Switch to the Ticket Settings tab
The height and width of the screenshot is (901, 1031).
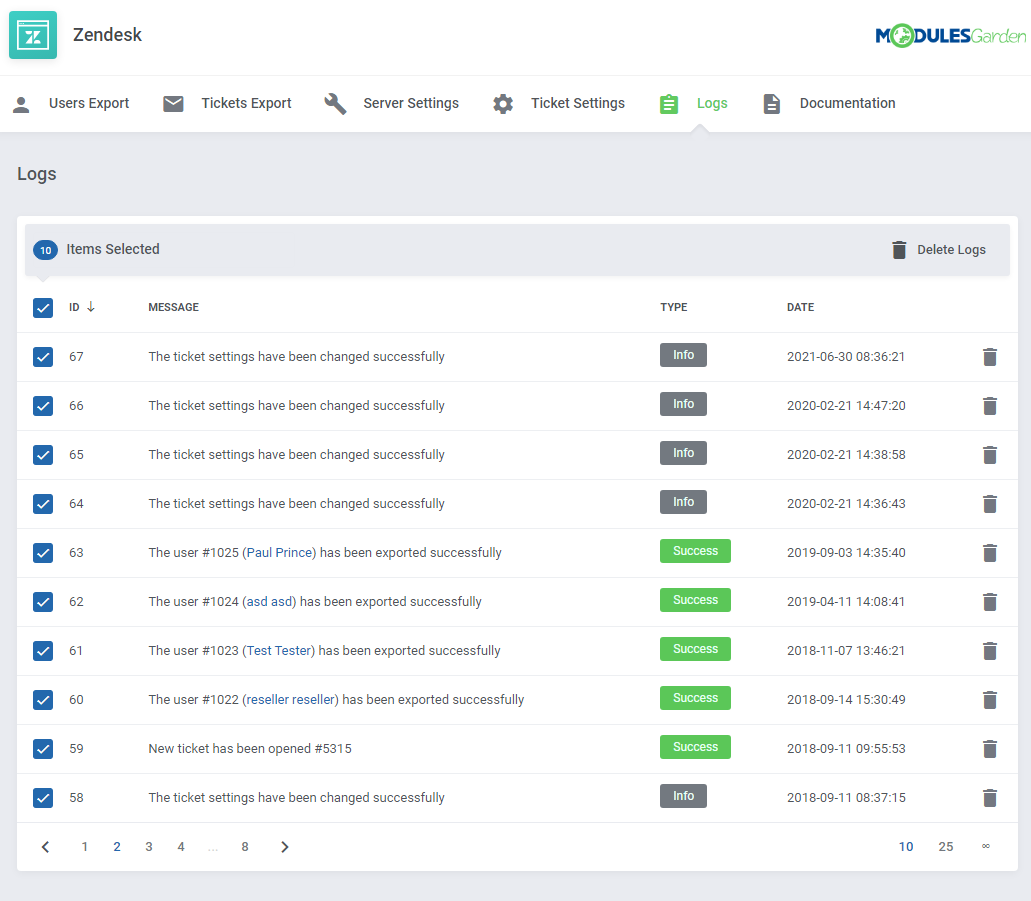[x=577, y=103]
